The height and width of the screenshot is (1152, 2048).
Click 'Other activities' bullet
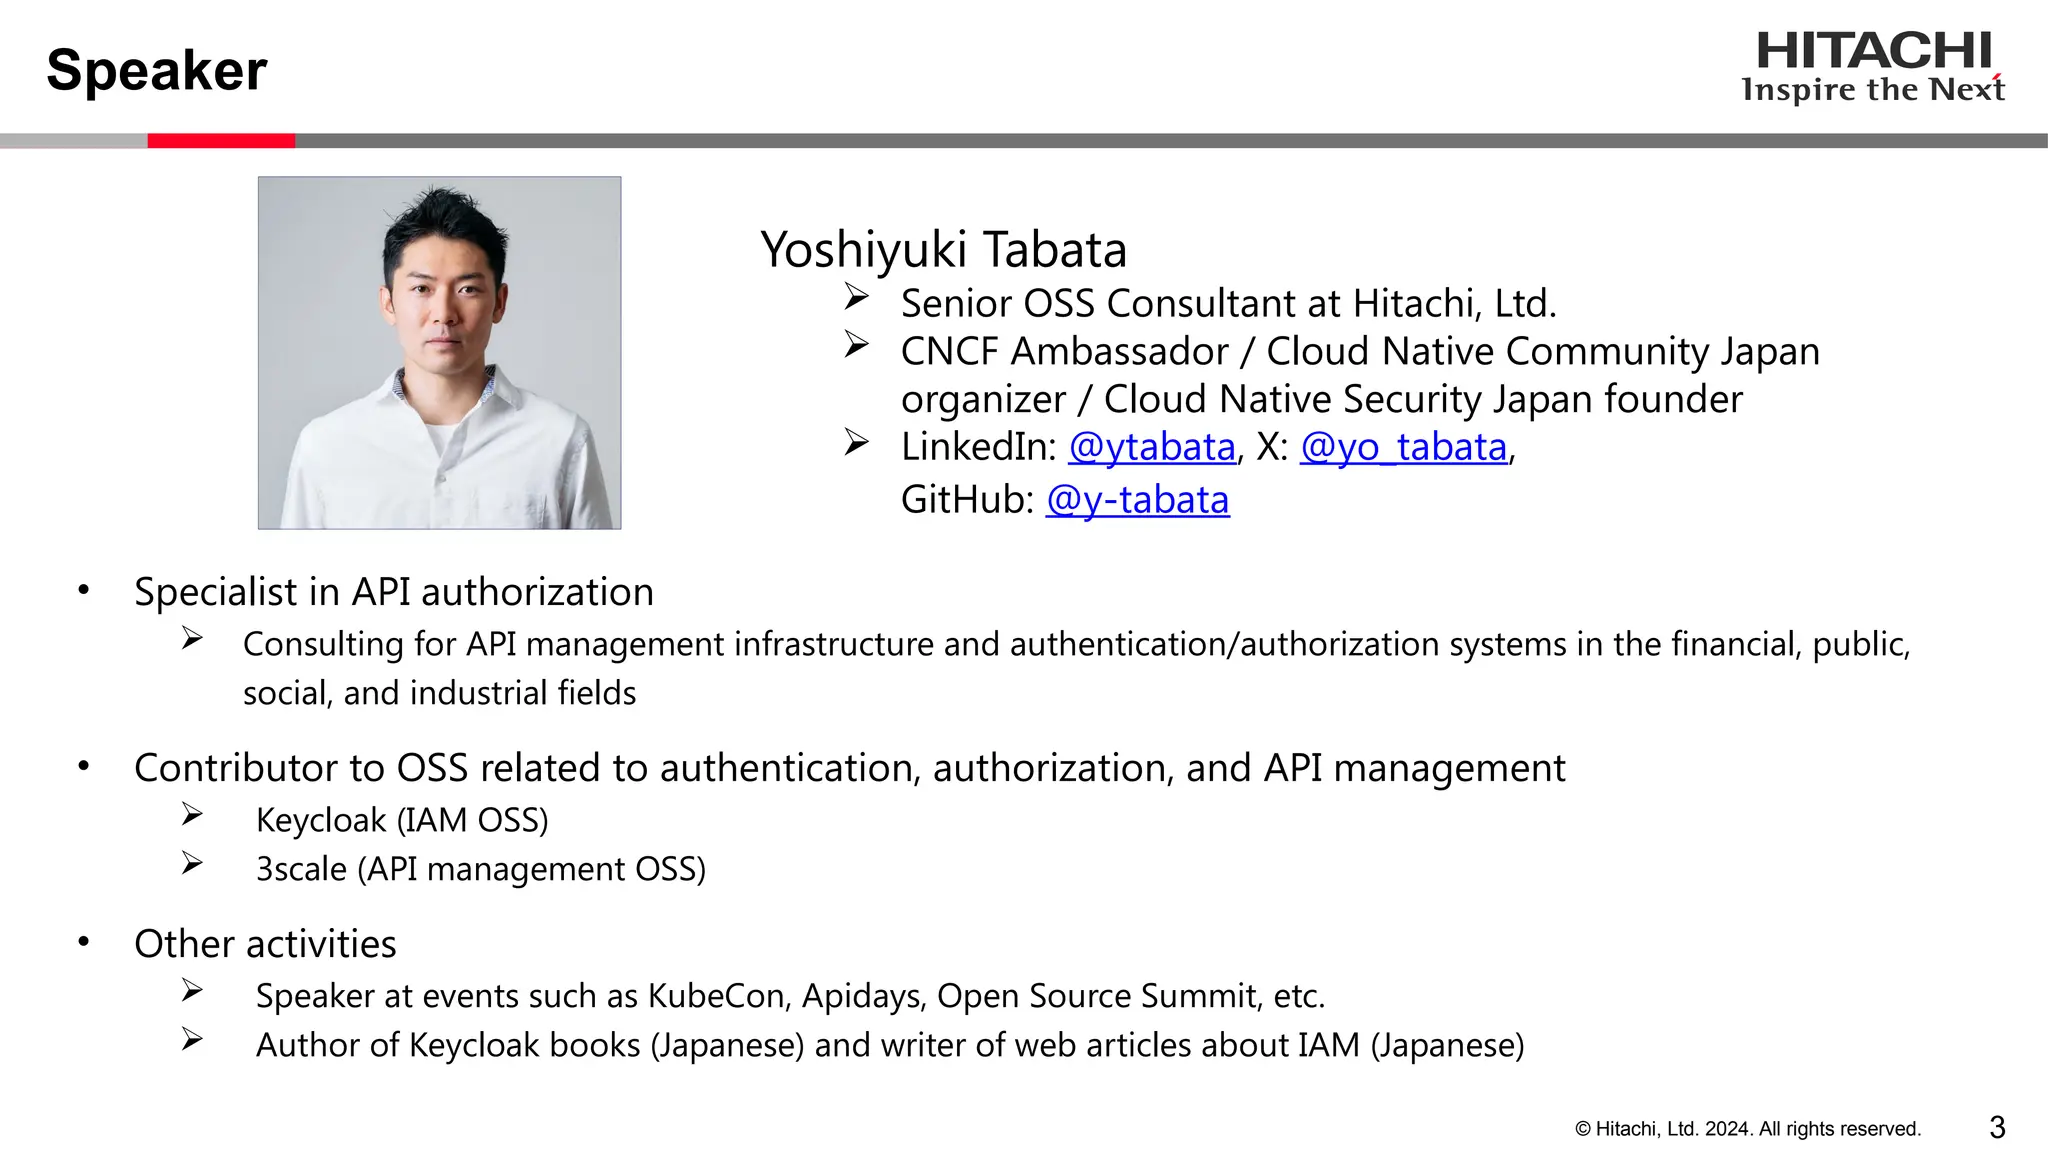tap(265, 944)
